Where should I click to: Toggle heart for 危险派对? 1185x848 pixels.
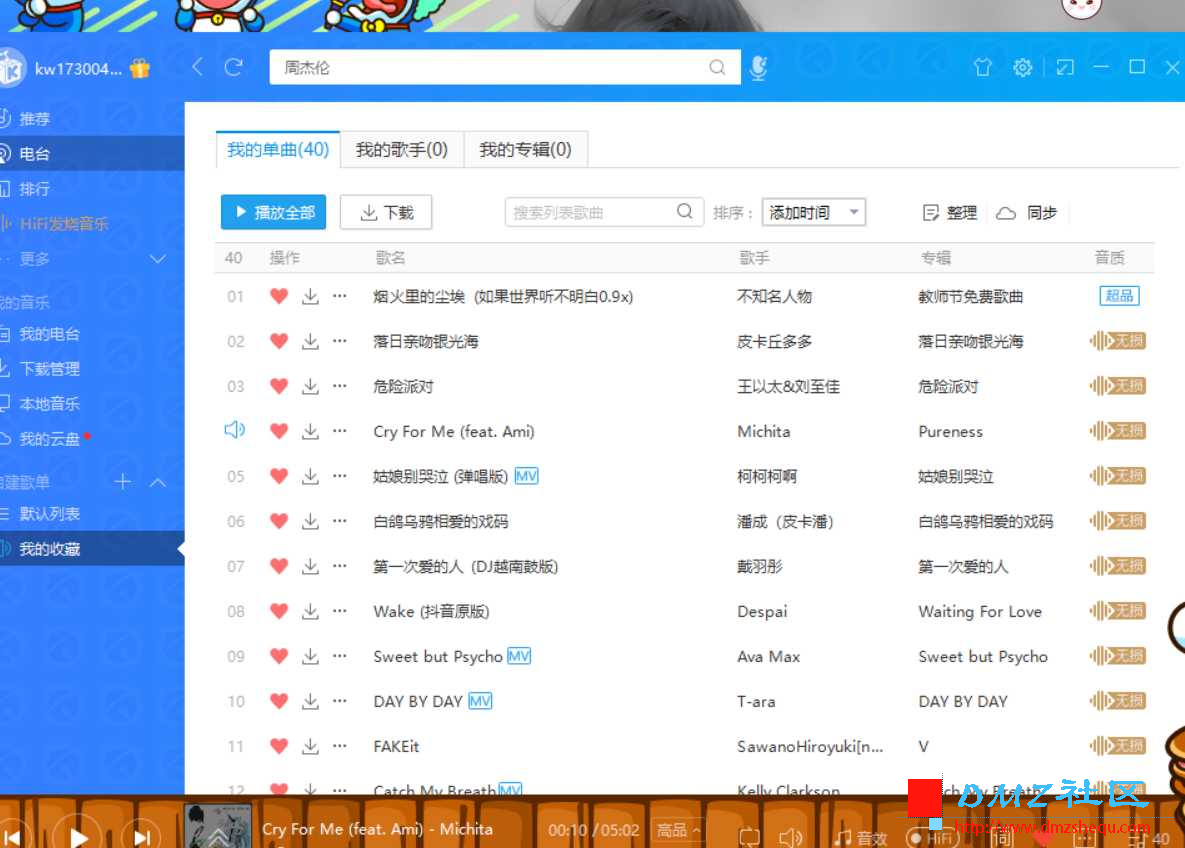click(279, 385)
